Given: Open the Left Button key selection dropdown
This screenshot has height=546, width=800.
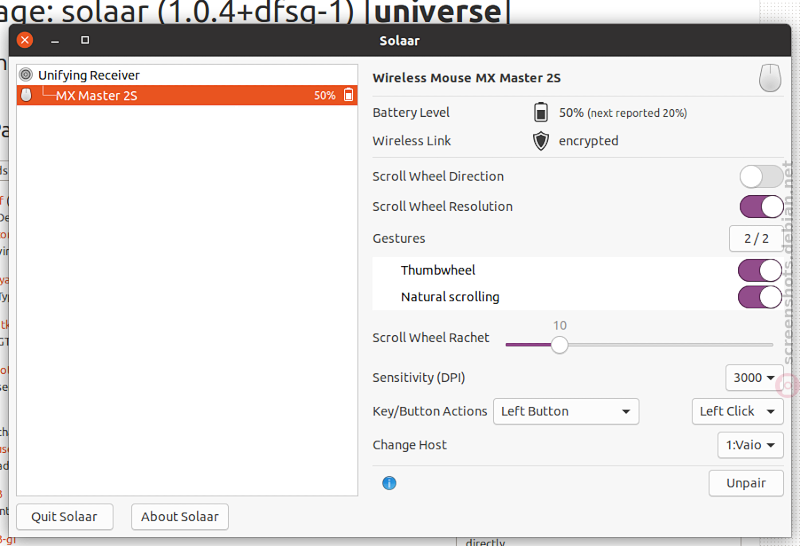Looking at the screenshot, I should [x=566, y=411].
